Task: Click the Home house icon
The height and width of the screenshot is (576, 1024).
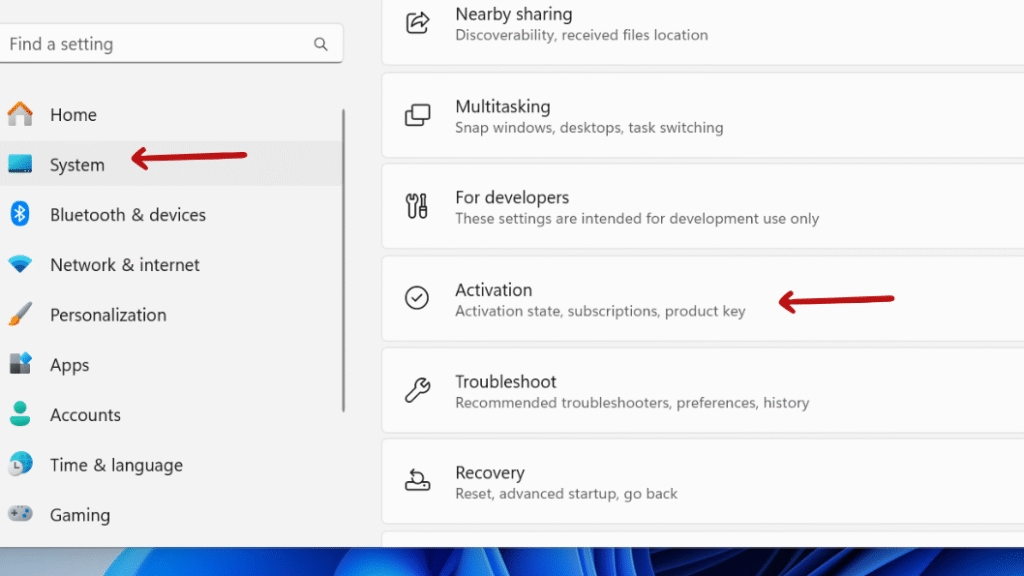Action: click(x=20, y=114)
